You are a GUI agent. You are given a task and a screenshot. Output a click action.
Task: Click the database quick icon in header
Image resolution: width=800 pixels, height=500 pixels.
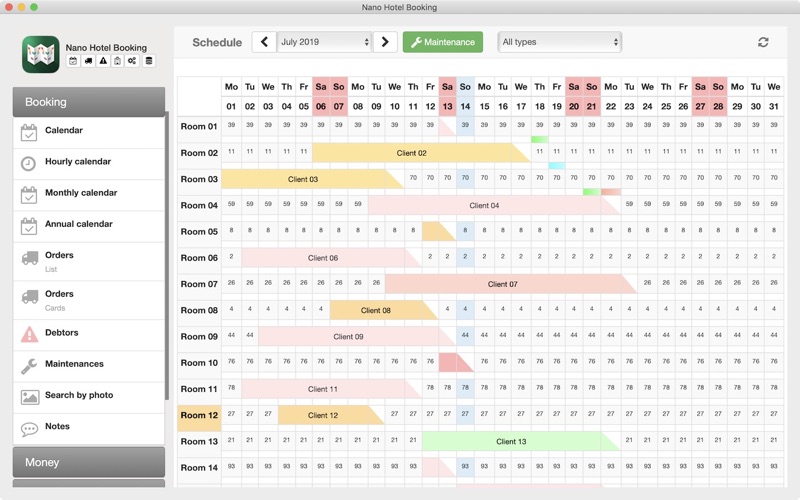coord(149,61)
